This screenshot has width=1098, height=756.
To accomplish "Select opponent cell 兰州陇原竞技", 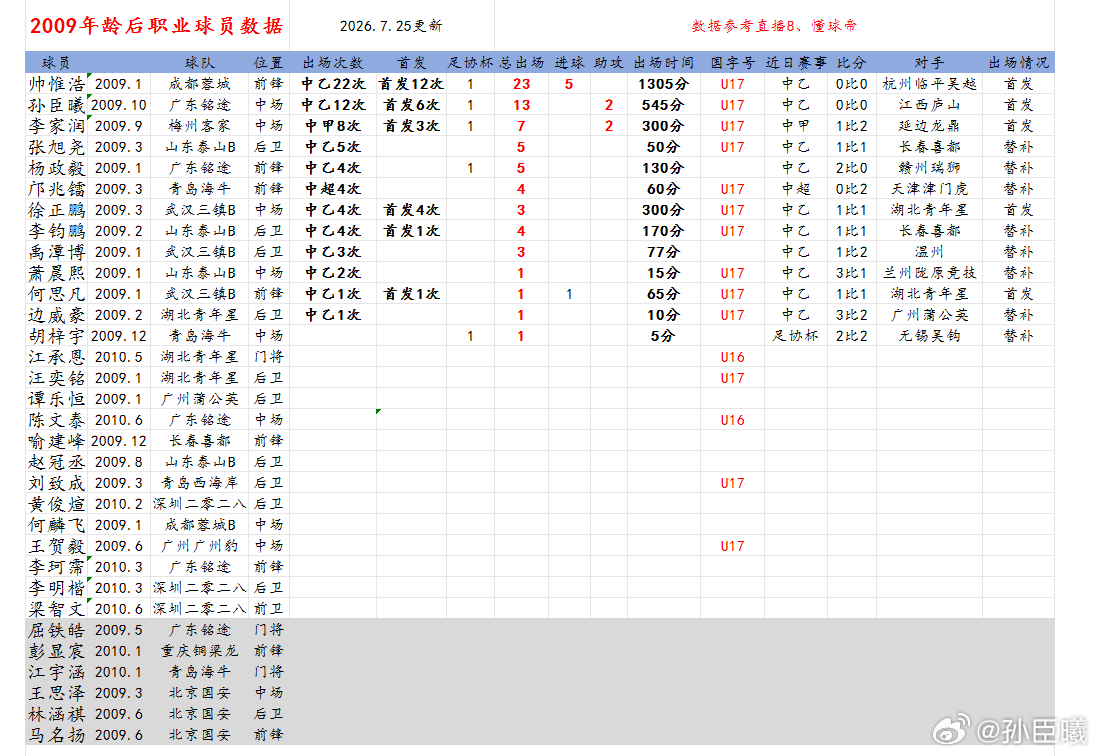I will tap(929, 273).
